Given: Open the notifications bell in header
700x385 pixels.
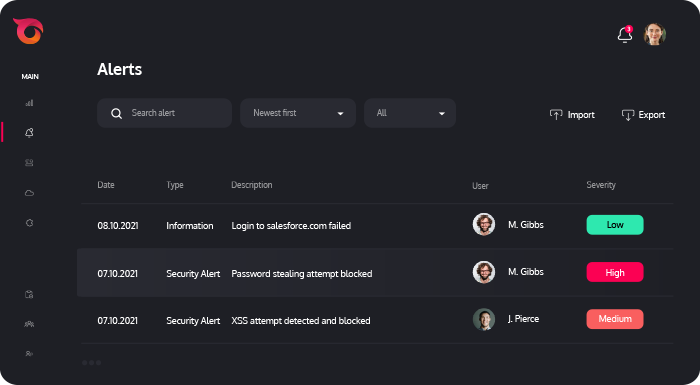Looking at the screenshot, I should (x=625, y=34).
